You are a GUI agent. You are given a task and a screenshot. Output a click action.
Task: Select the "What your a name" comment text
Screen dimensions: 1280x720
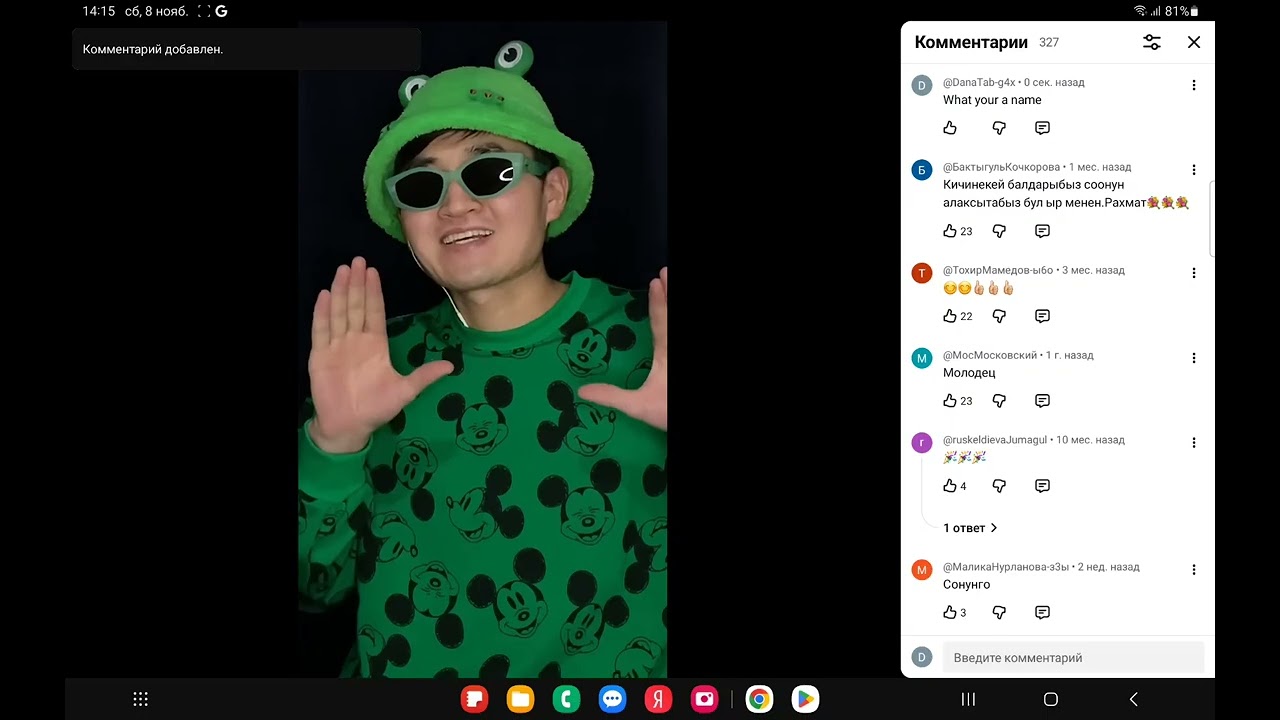tap(992, 100)
